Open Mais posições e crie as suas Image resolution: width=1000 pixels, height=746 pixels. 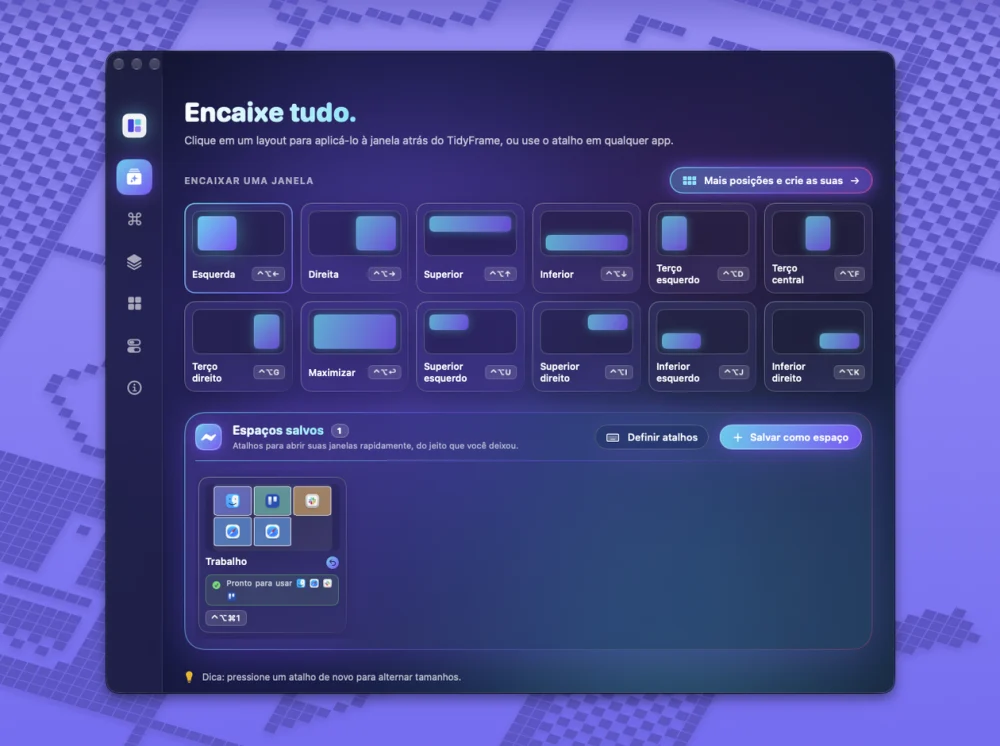click(771, 180)
